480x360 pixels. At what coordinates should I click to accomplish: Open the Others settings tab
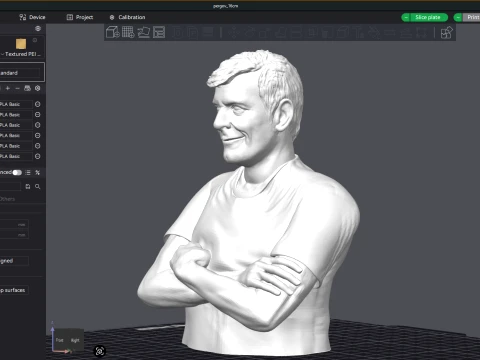click(7, 199)
